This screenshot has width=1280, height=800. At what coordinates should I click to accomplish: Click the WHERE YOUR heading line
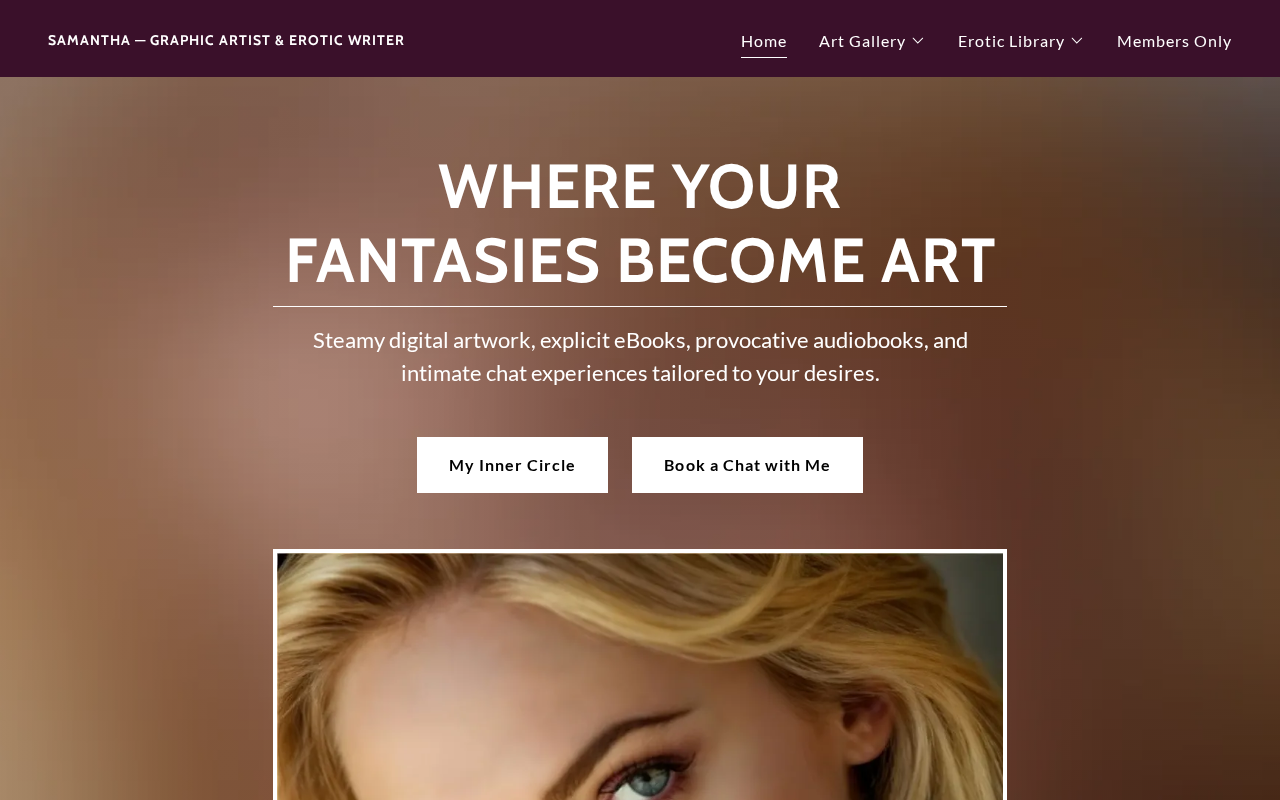pyautogui.click(x=640, y=186)
